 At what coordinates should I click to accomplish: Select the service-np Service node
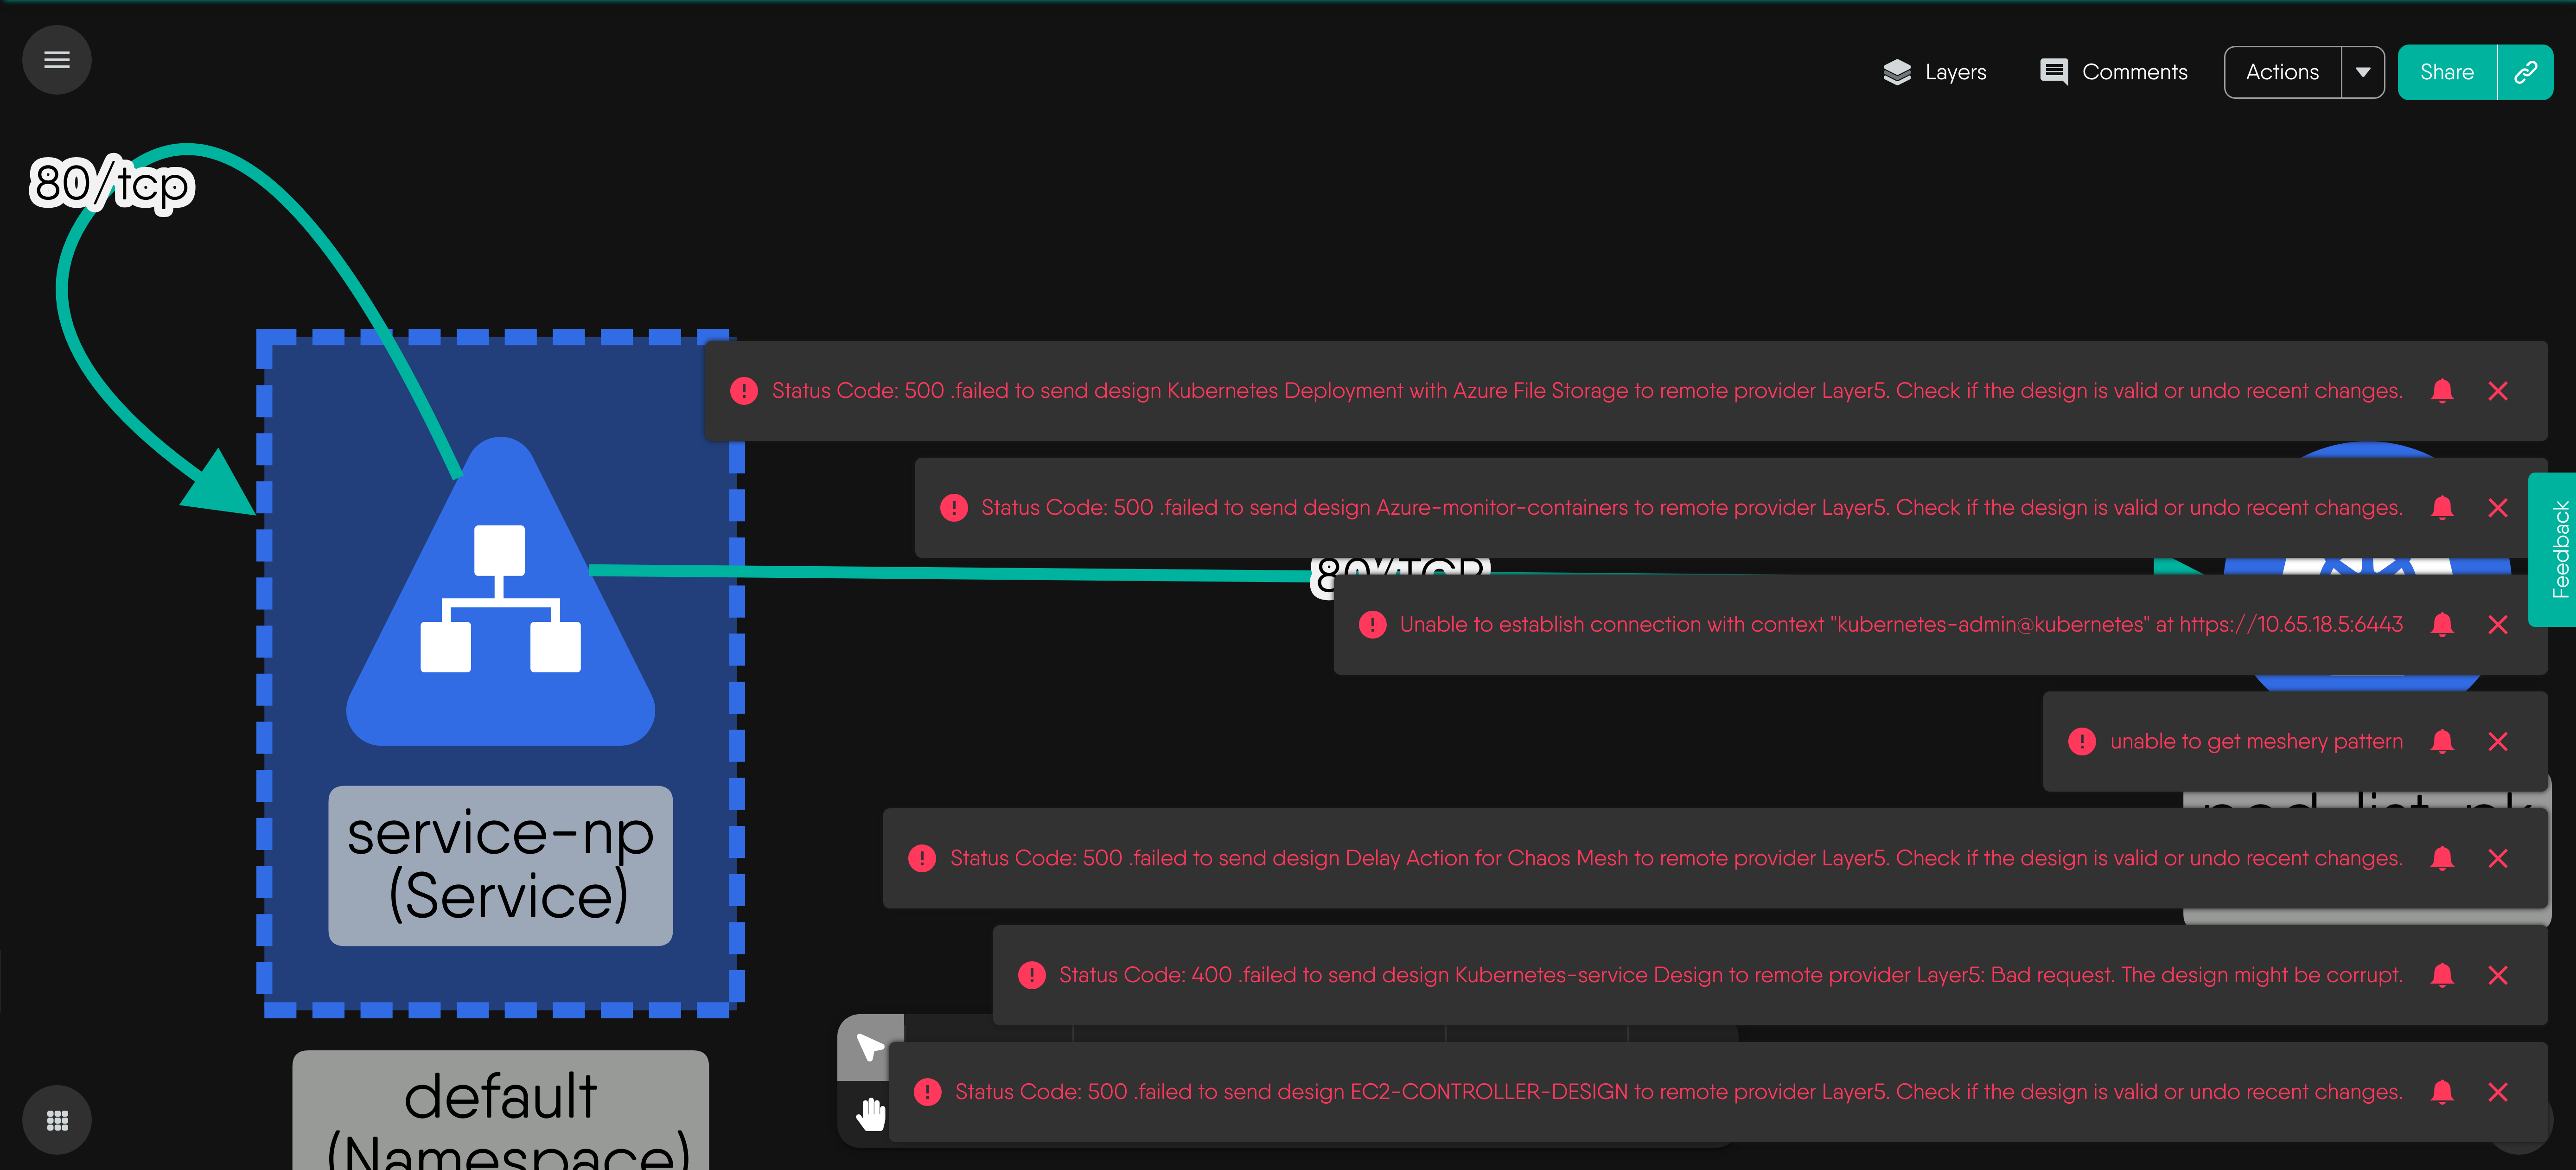pyautogui.click(x=500, y=620)
